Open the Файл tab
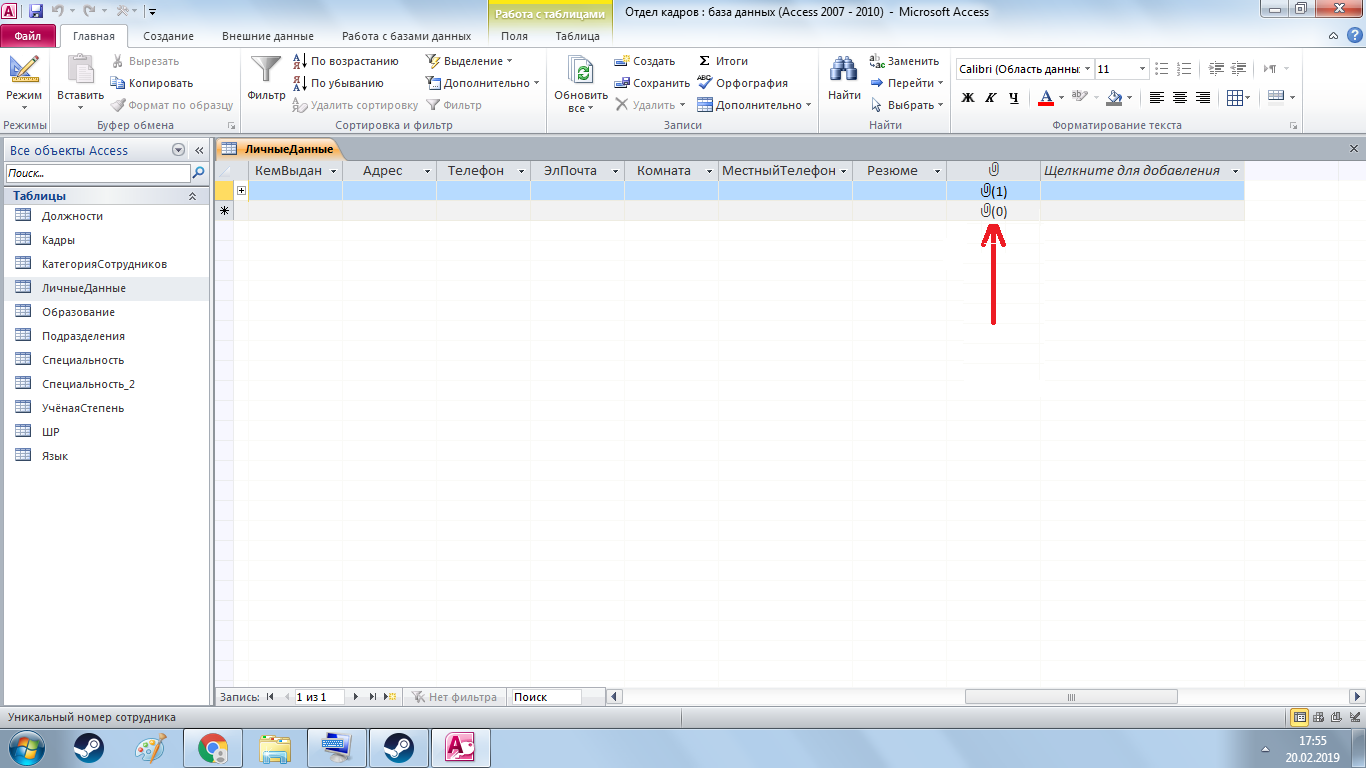The image size is (1366, 768). 28,36
